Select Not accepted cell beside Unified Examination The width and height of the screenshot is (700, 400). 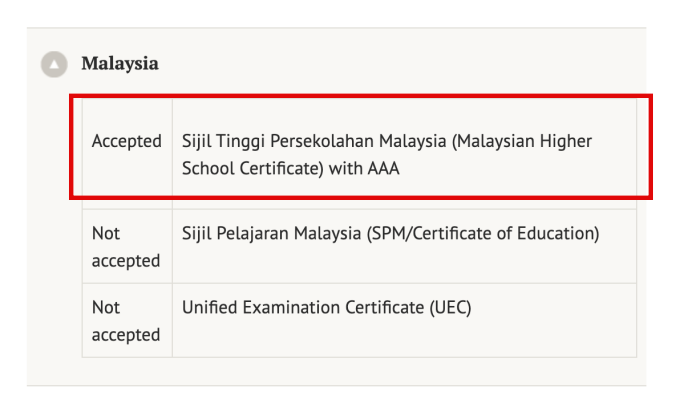[x=126, y=321]
